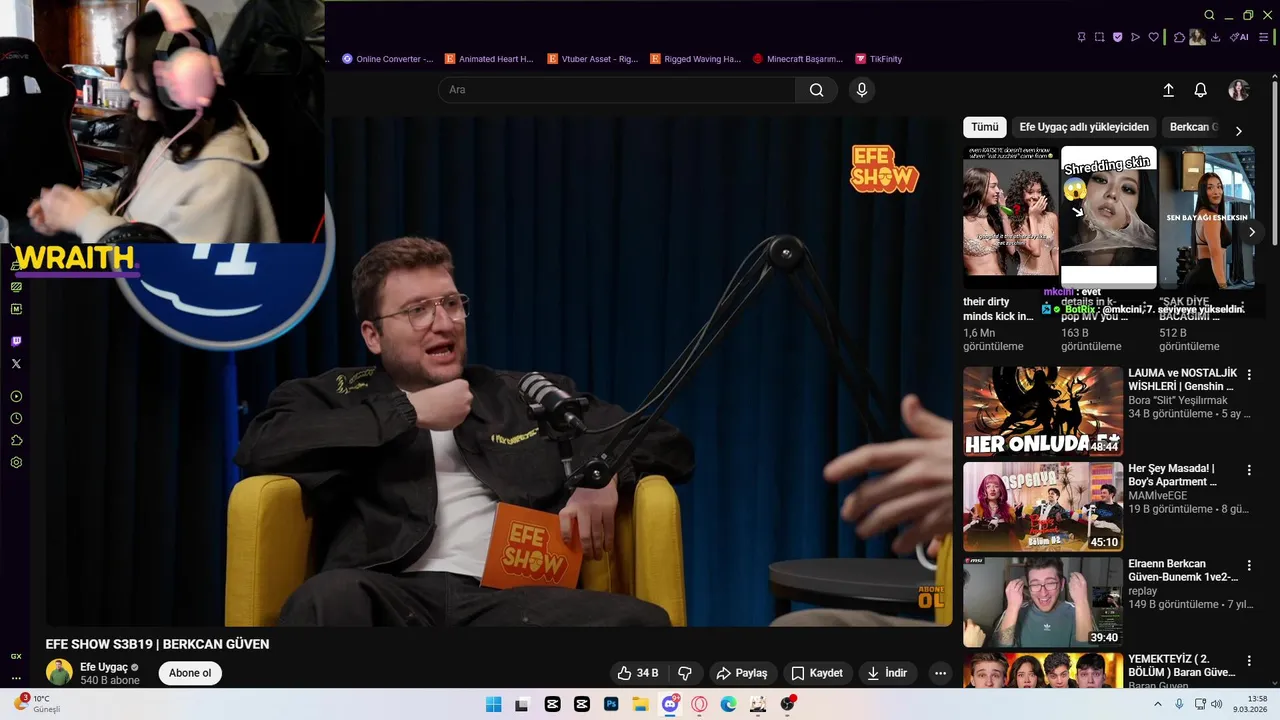
Task: Click the YouTube search magnifier button
Action: [x=817, y=90]
